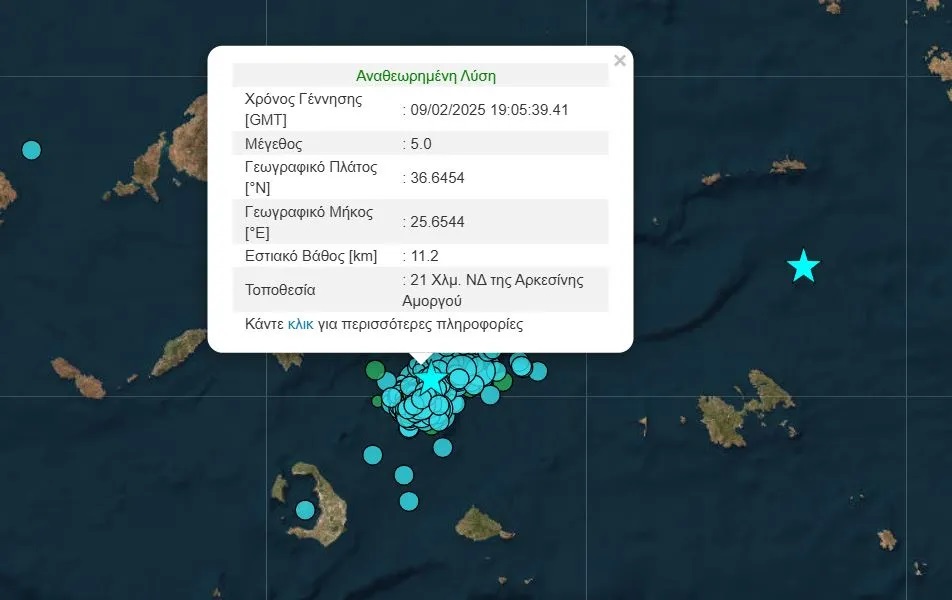Click the focal depth value 11.2
Viewport: 952px width, 600px height.
pos(419,255)
